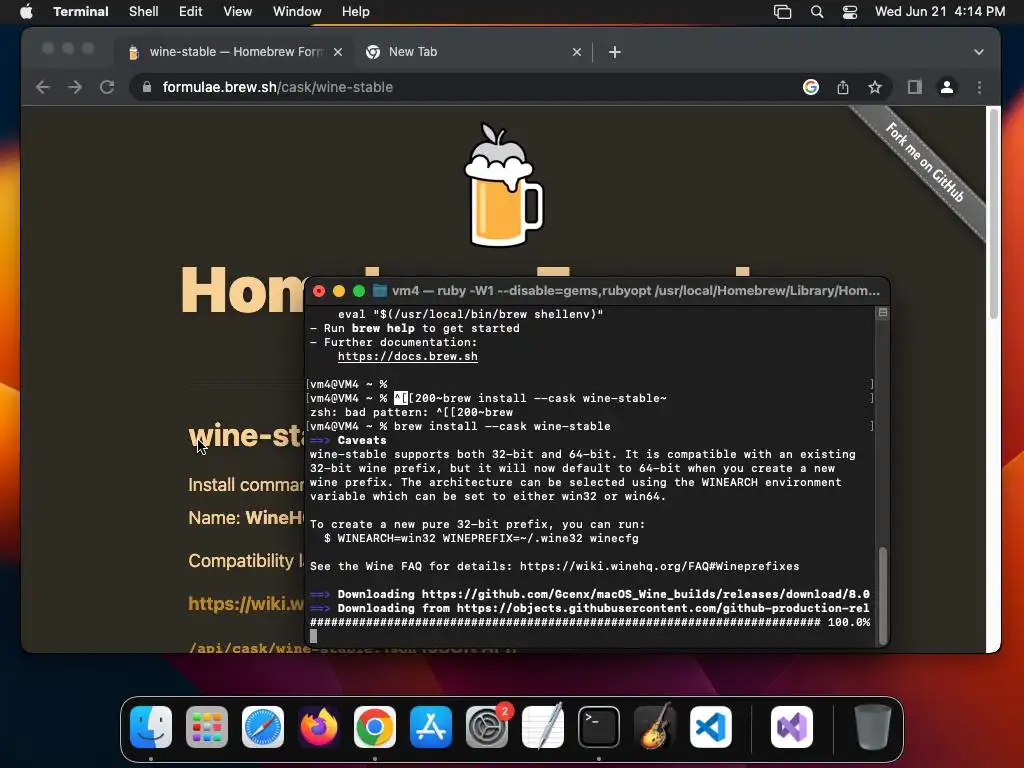Open TextEdit from the Dock
Image resolution: width=1024 pixels, height=768 pixels.
pyautogui.click(x=543, y=727)
